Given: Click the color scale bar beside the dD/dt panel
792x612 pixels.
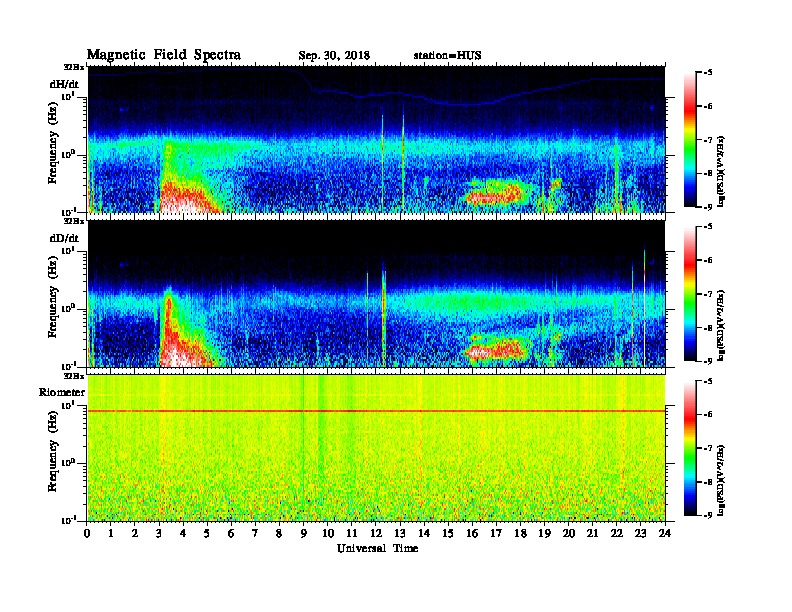Looking at the screenshot, I should (x=690, y=294).
